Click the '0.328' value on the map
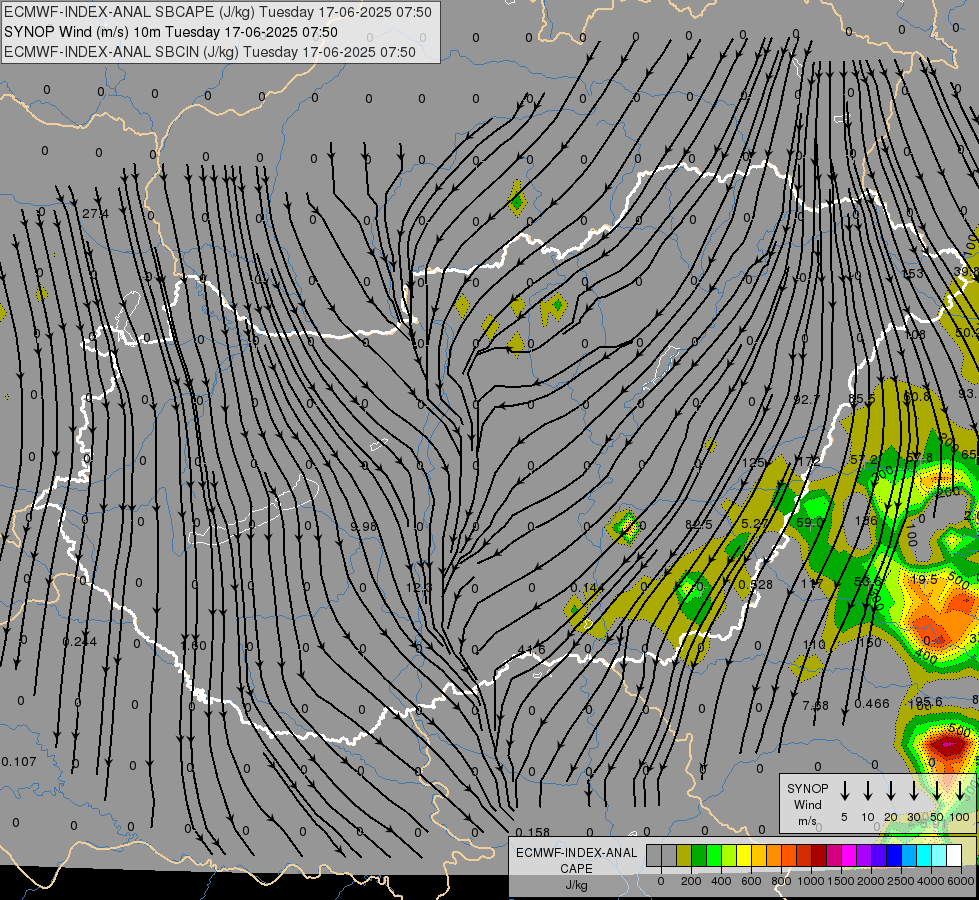This screenshot has width=979, height=900. [755, 585]
